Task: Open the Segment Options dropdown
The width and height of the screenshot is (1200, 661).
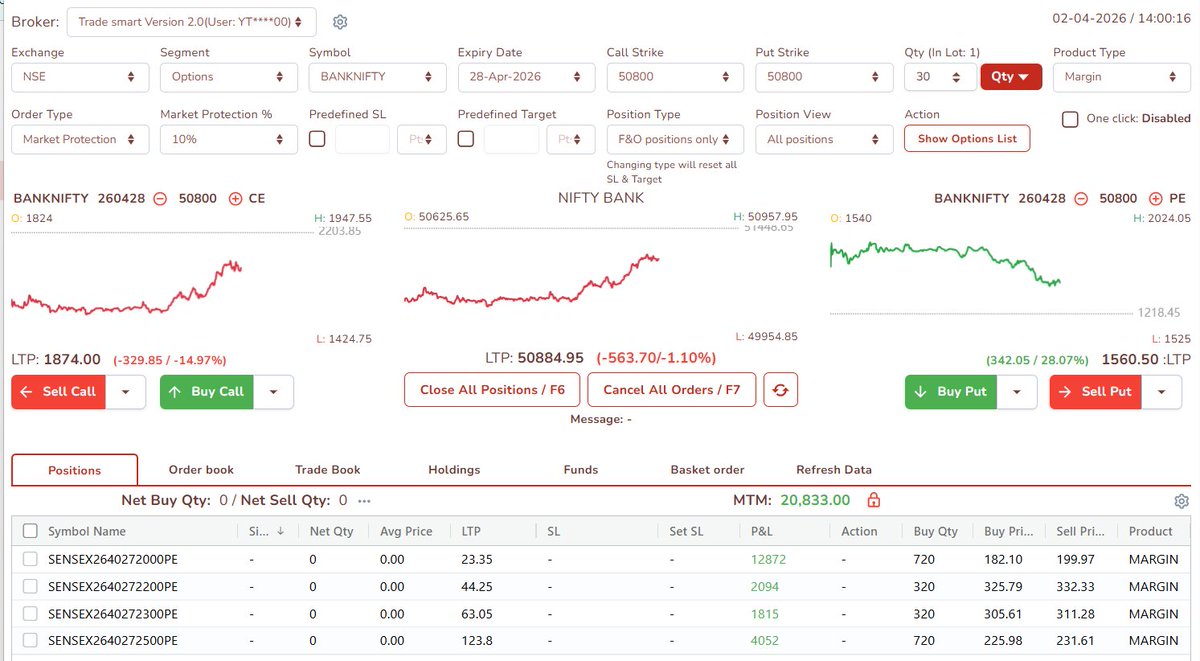Action: (229, 77)
